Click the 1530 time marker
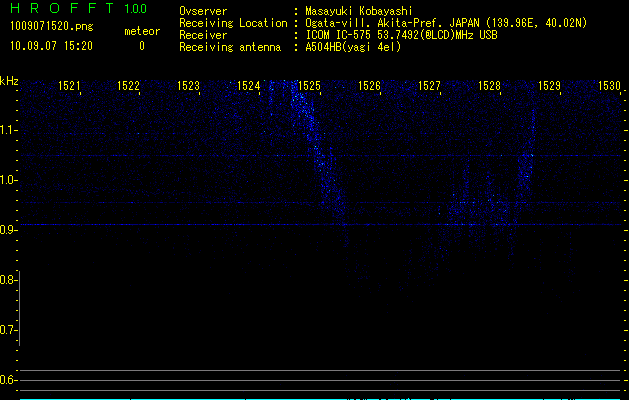Image resolution: width=629 pixels, height=400 pixels. pos(609,86)
